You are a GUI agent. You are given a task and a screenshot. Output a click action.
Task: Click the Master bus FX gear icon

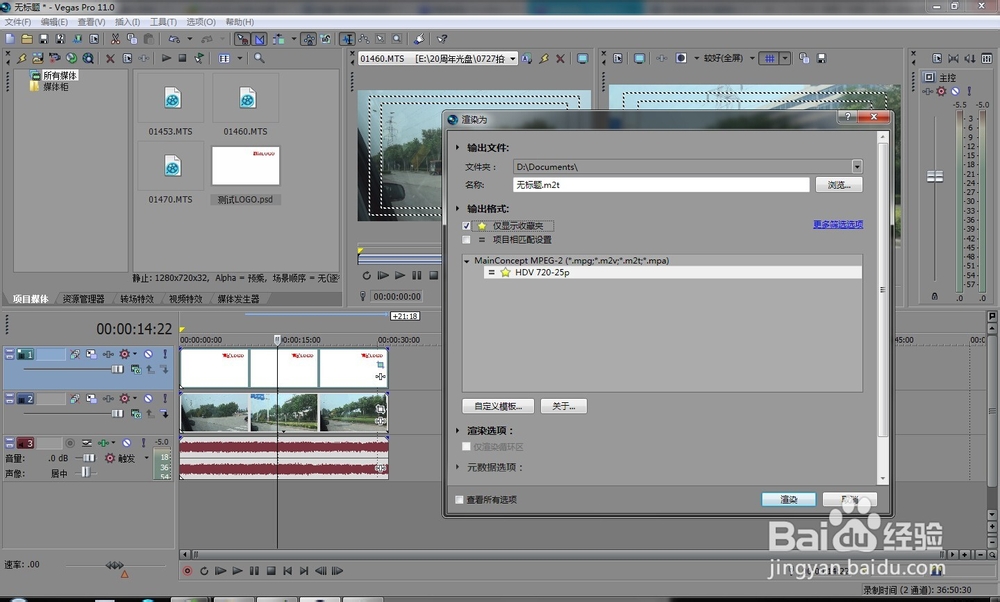pyautogui.click(x=941, y=91)
